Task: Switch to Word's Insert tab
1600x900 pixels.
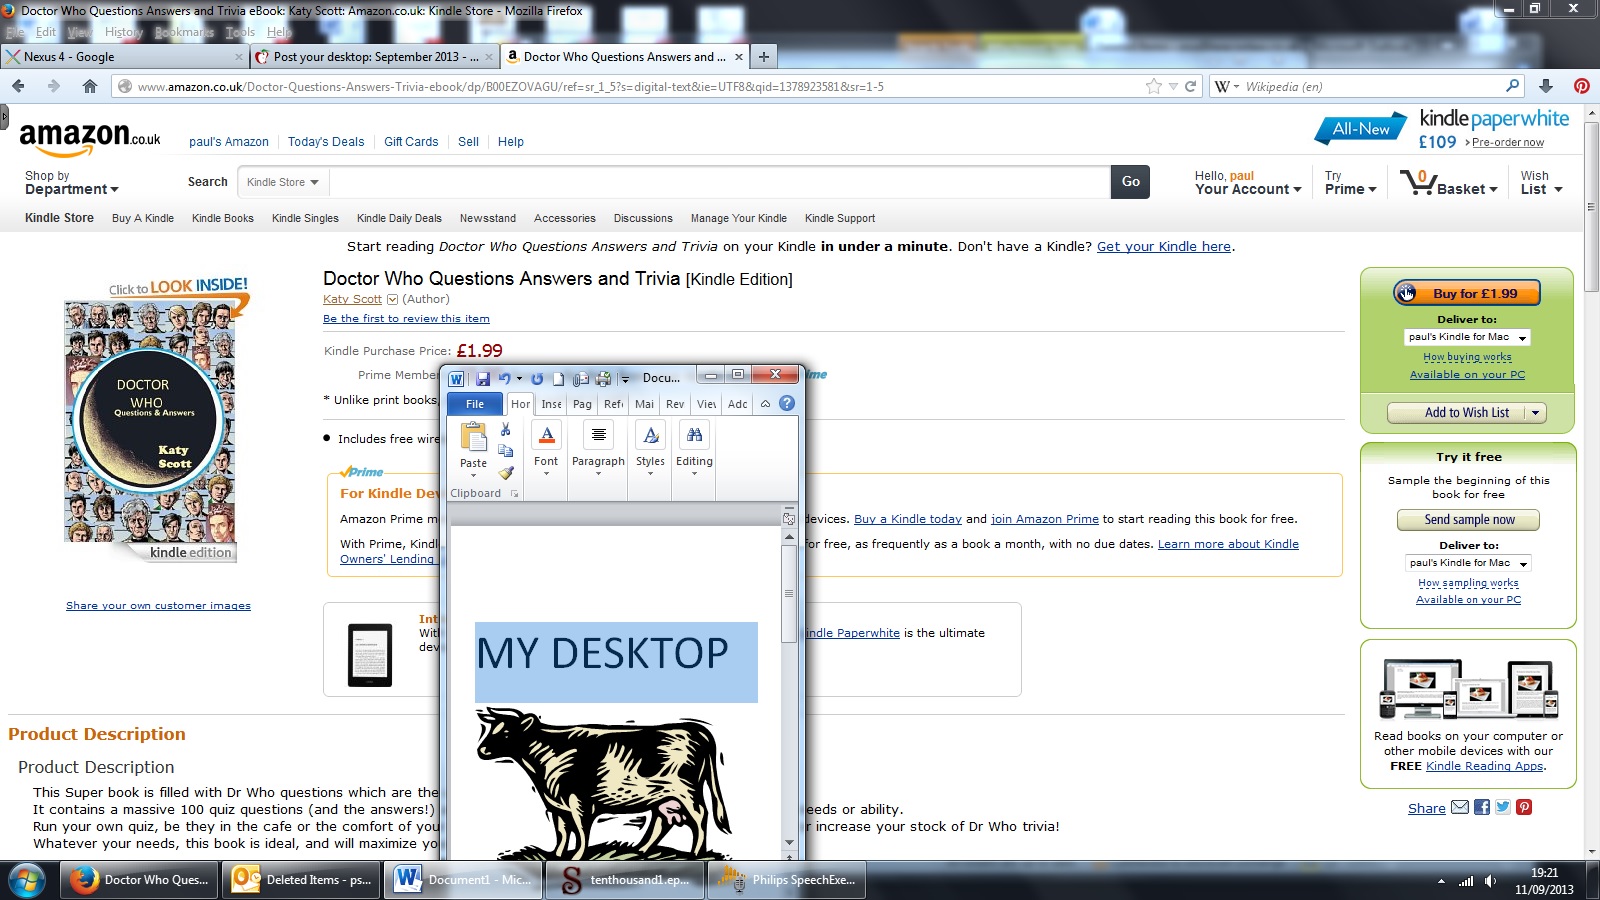Action: [551, 404]
